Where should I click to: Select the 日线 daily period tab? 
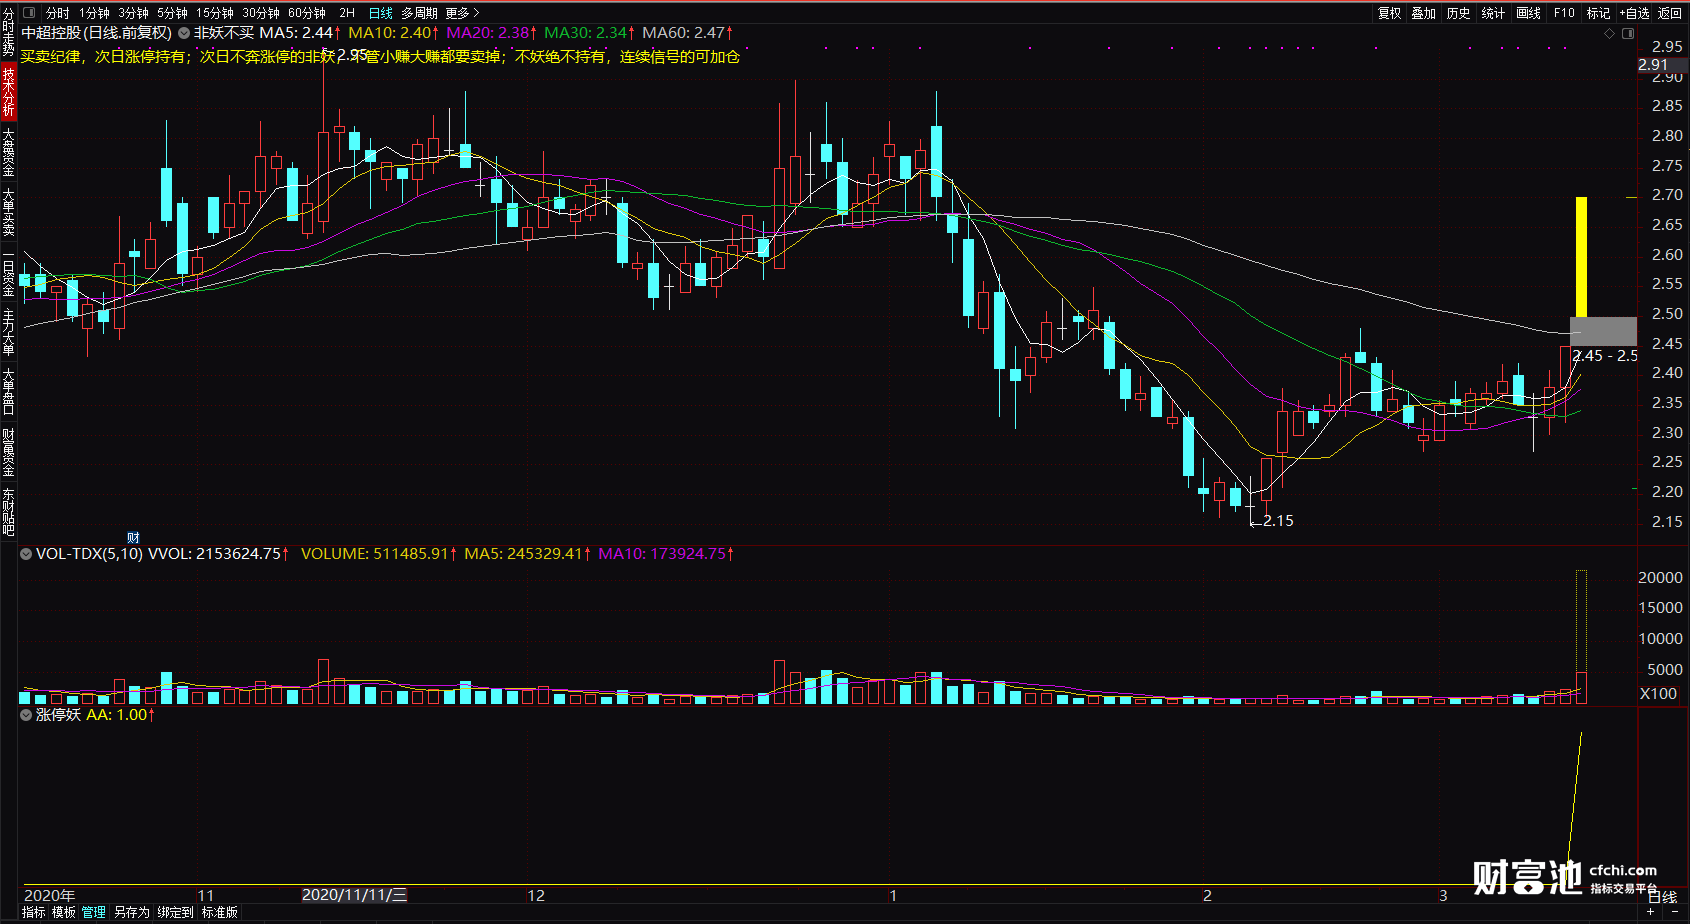click(381, 13)
